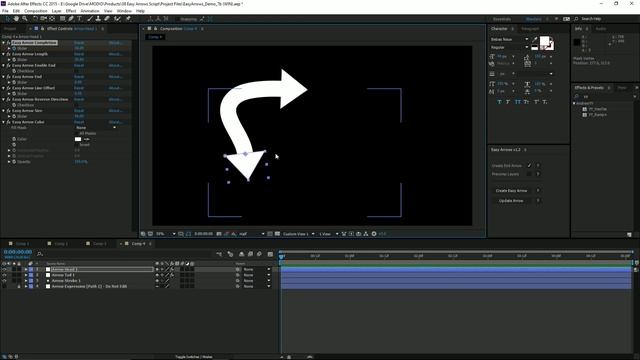Toggle the shy layers icon in timeline
The width and height of the screenshot is (640, 360).
[x=241, y=254]
